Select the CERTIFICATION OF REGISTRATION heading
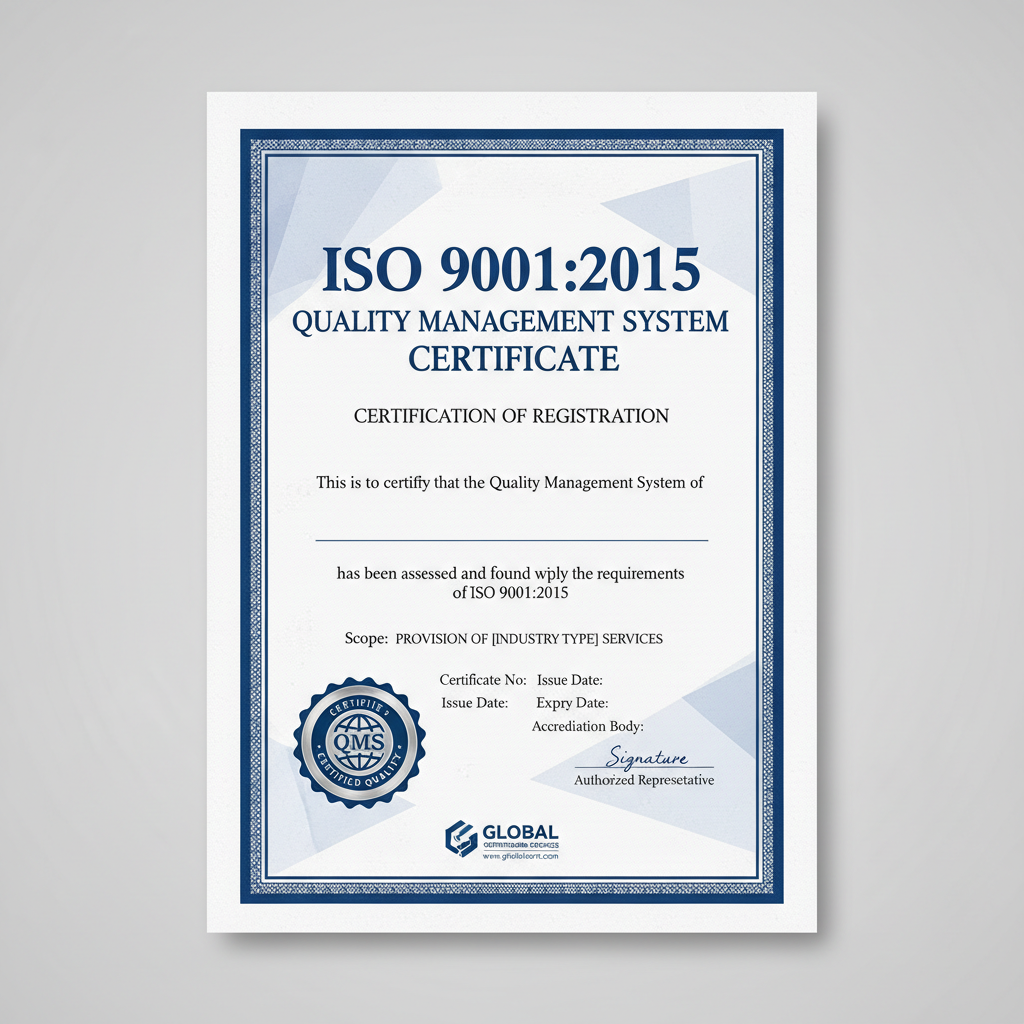The height and width of the screenshot is (1024, 1024). pos(511,415)
